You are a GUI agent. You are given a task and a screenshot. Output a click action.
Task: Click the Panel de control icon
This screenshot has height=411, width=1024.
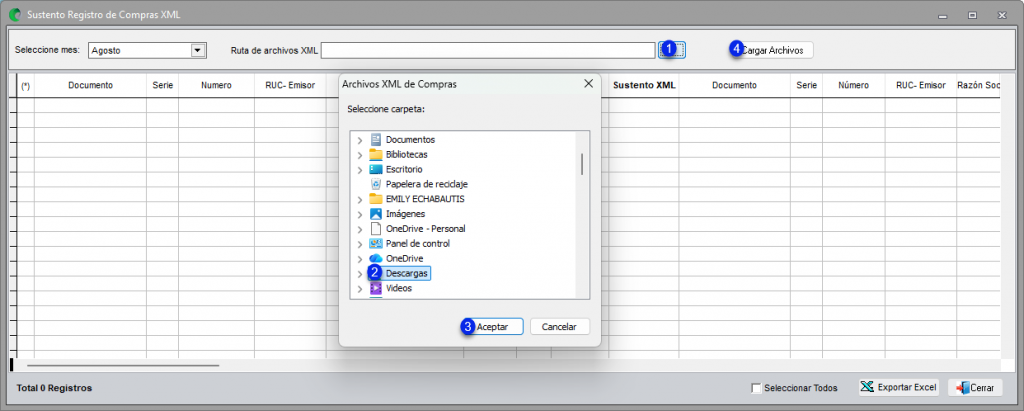tap(376, 244)
